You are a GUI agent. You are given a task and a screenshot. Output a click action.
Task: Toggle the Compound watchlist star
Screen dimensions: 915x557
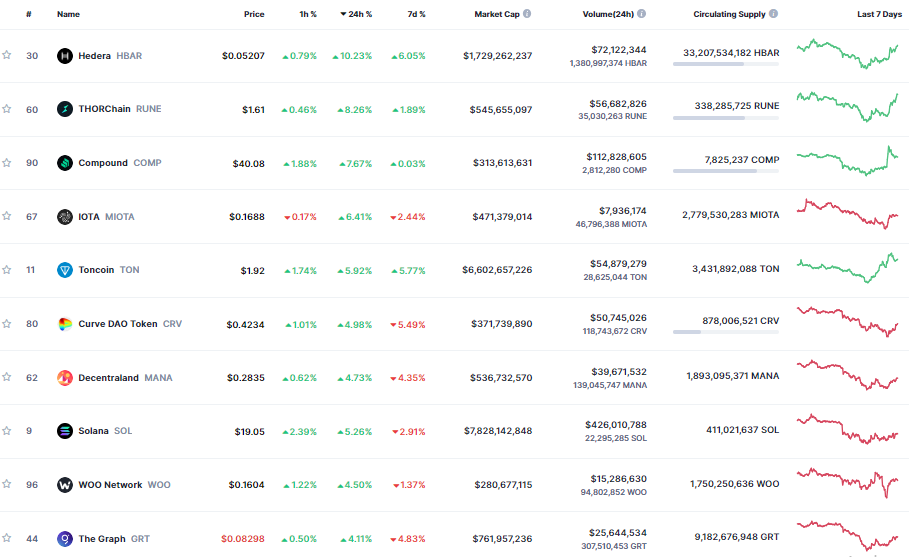pyautogui.click(x=7, y=162)
